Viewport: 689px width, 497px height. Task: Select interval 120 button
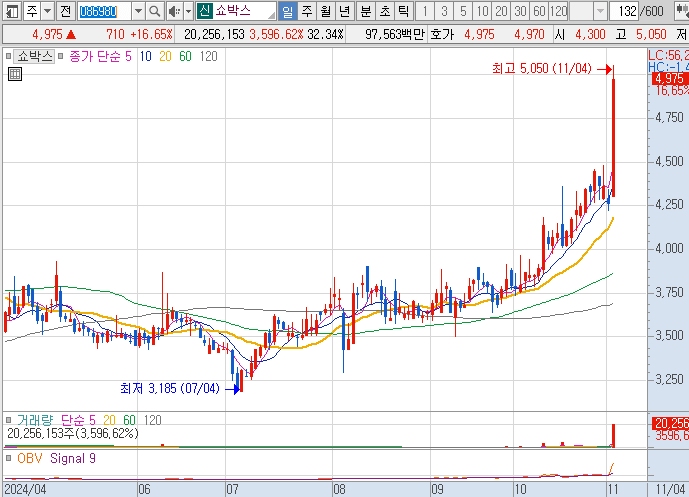tap(559, 11)
